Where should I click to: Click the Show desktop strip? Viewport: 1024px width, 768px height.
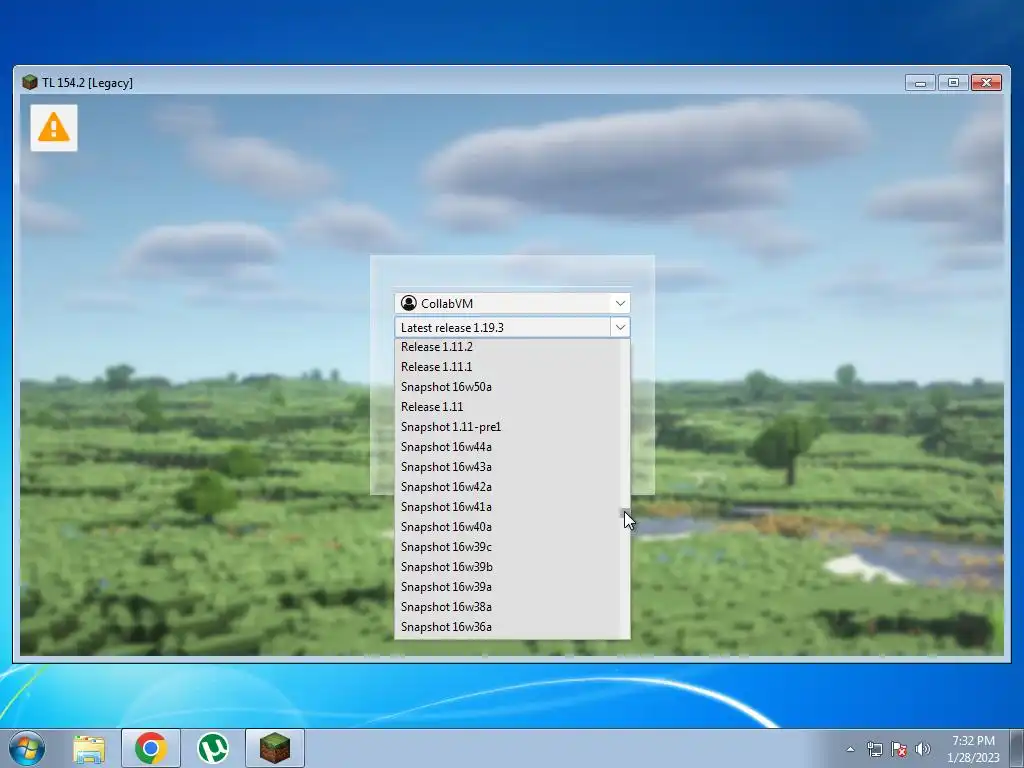1017,748
